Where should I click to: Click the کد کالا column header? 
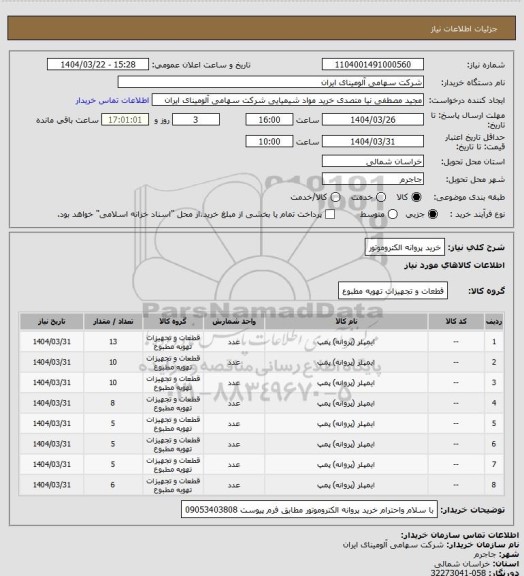pos(456,321)
